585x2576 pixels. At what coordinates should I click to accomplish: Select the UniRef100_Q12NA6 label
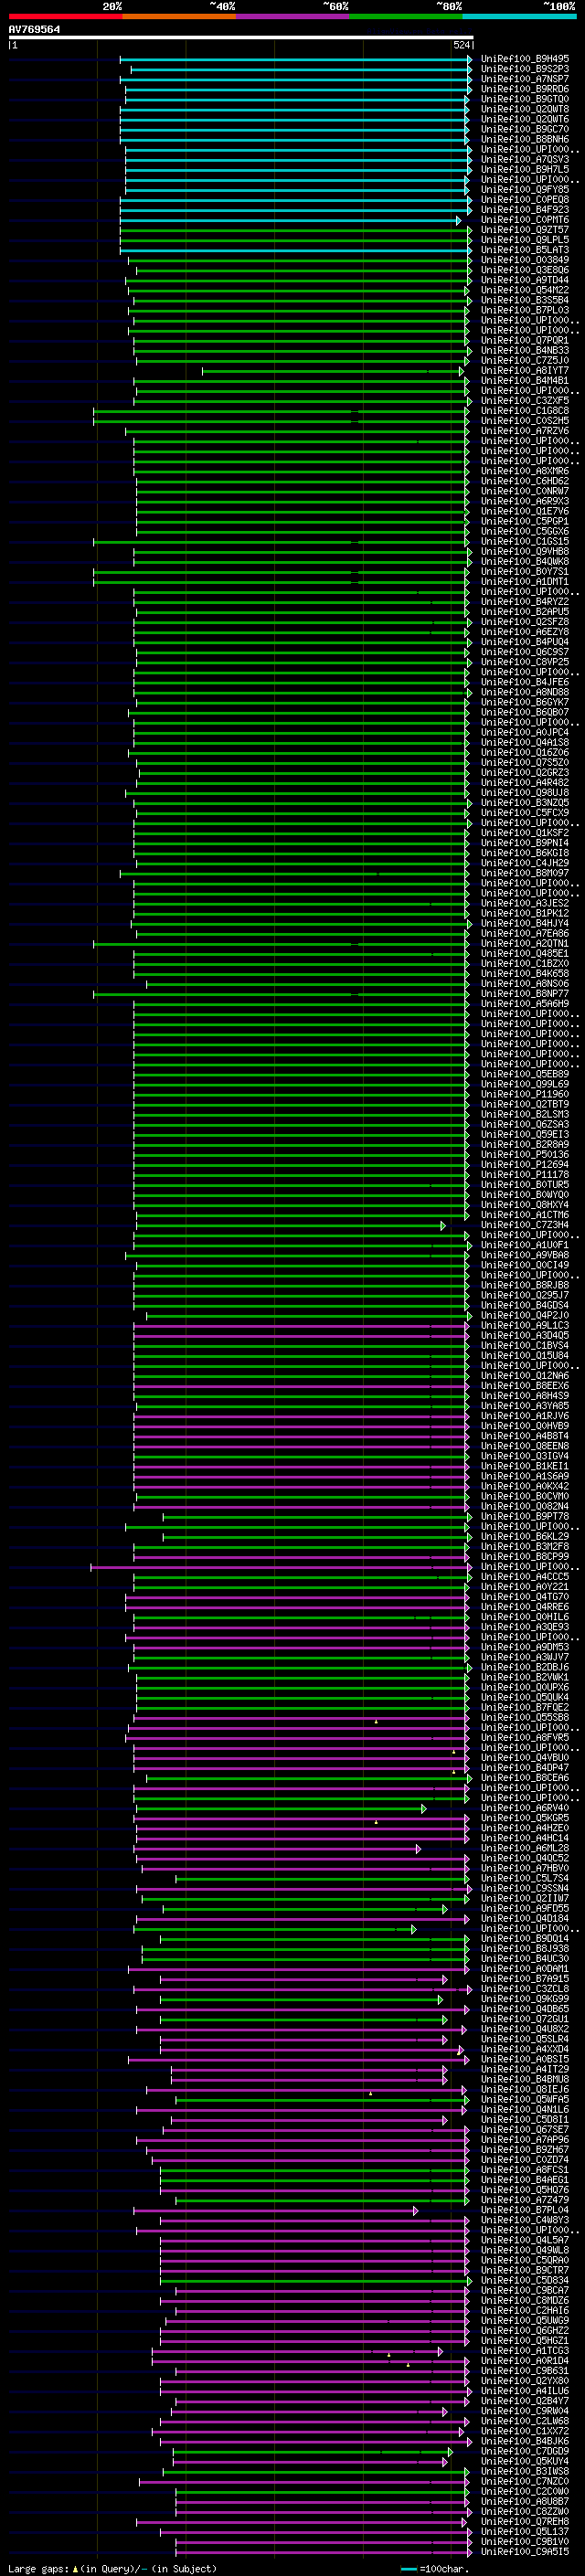tap(524, 1376)
